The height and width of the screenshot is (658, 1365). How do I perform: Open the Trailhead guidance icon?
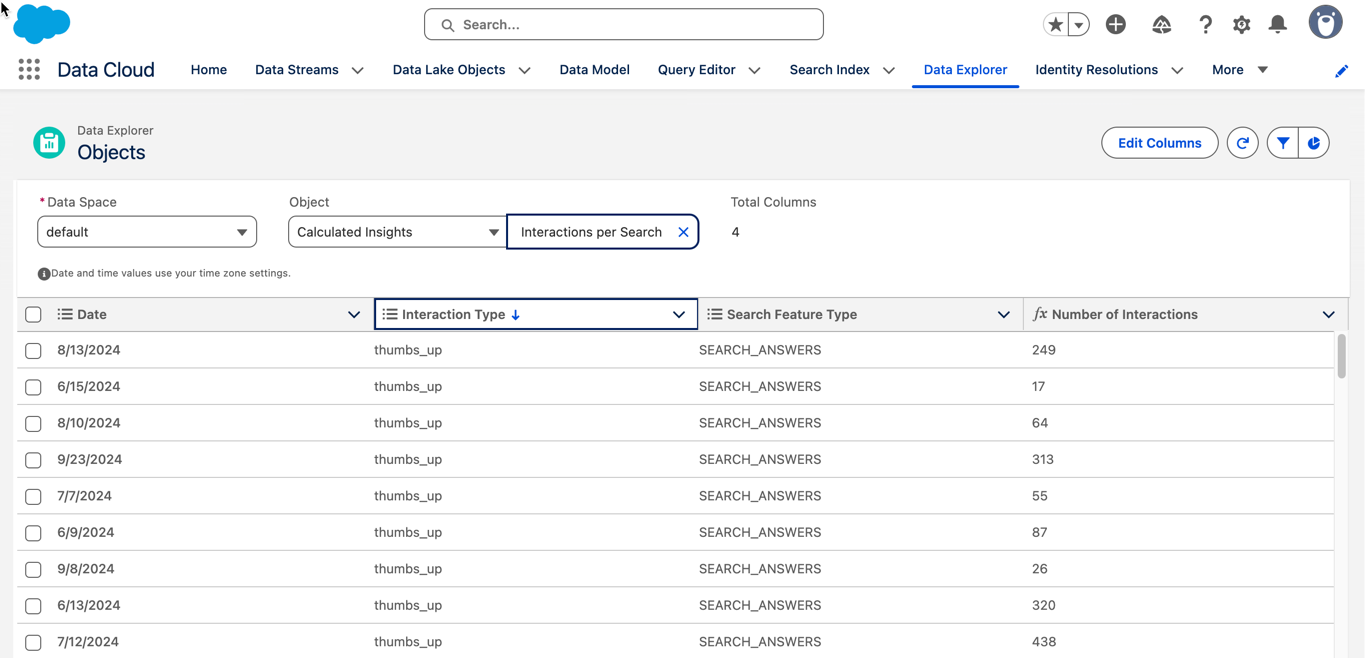(1161, 25)
